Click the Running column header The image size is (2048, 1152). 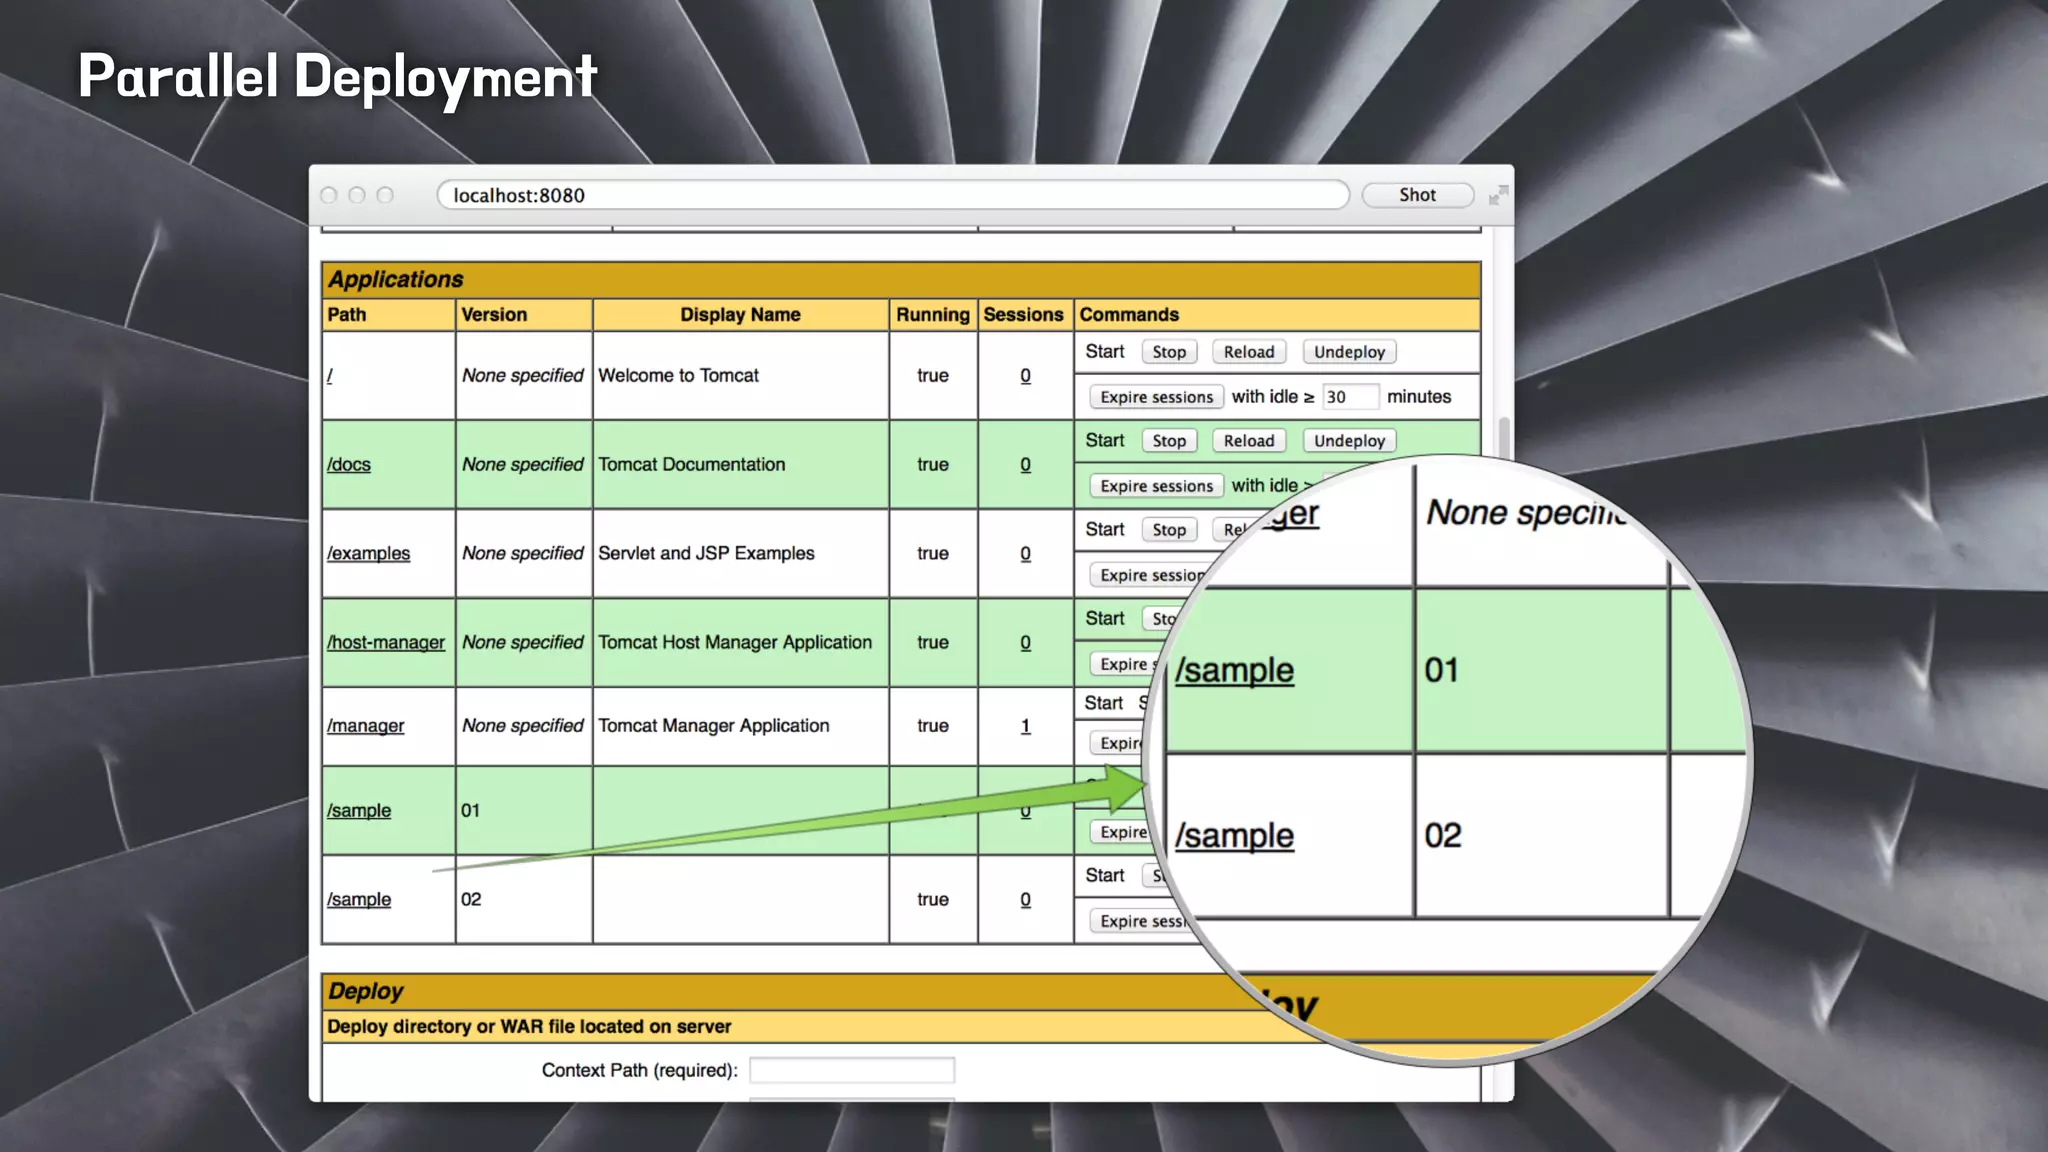tap(932, 314)
